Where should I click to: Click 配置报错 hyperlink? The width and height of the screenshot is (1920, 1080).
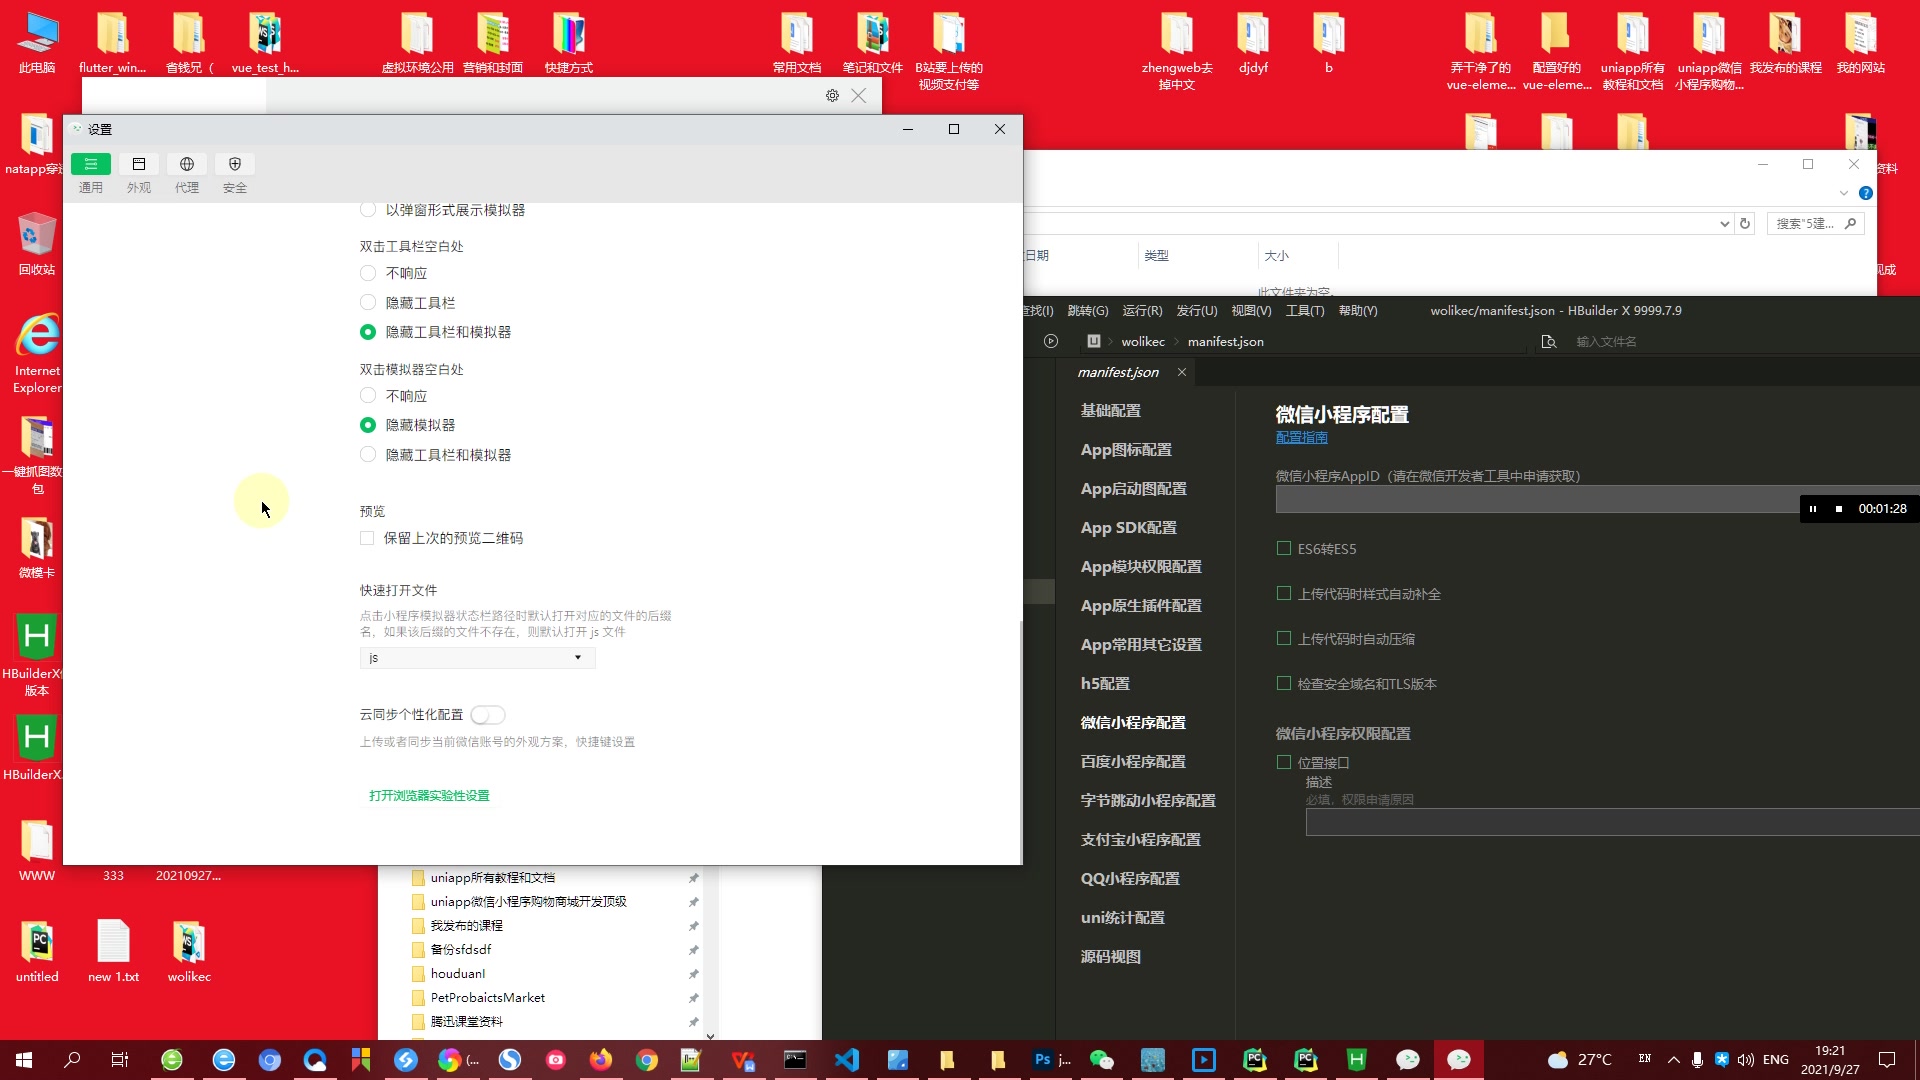click(x=1300, y=438)
